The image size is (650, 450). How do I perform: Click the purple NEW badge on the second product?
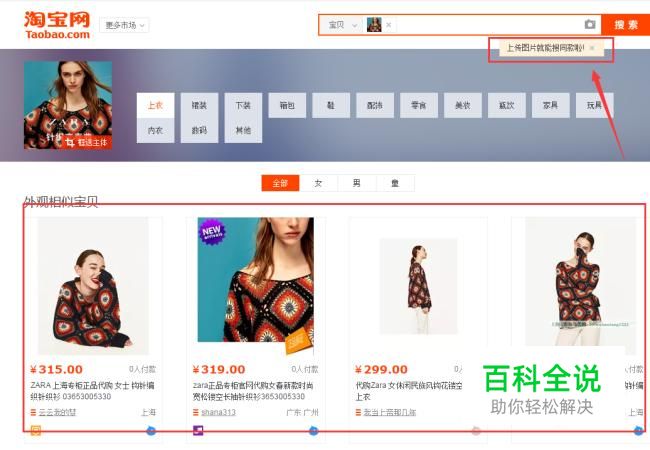(x=212, y=232)
